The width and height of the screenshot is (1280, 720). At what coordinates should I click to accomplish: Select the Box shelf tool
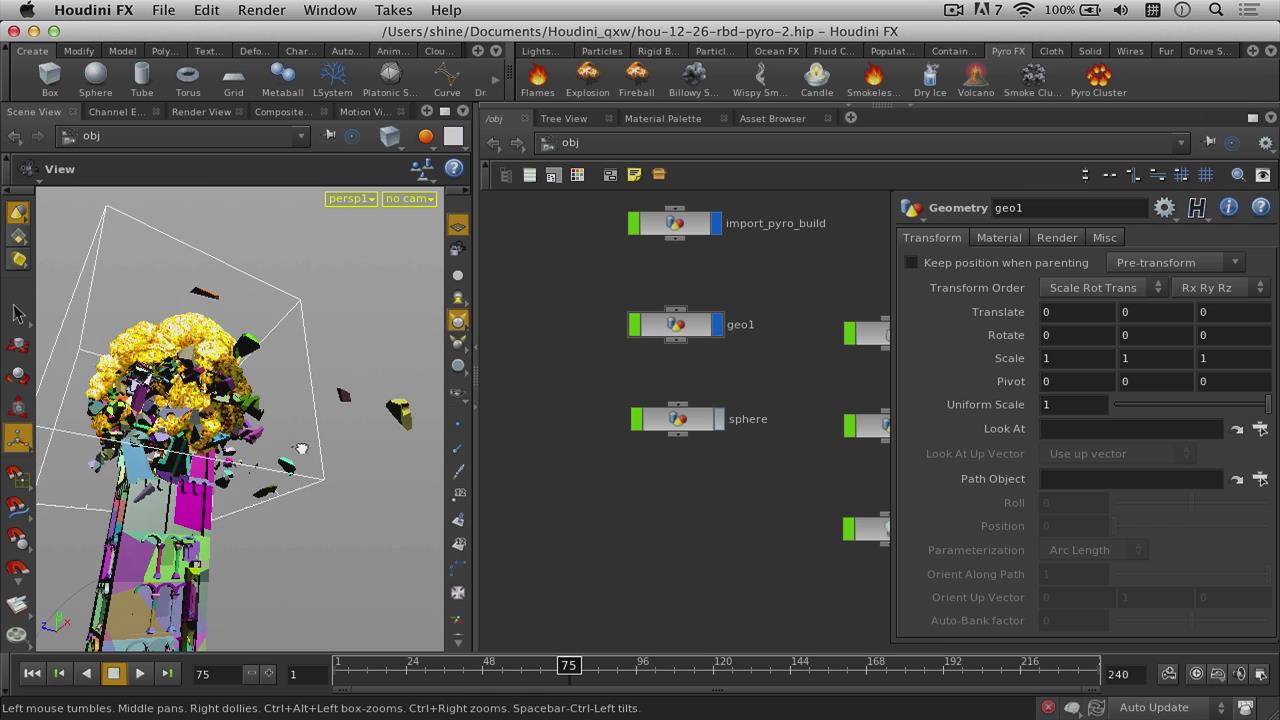point(49,80)
